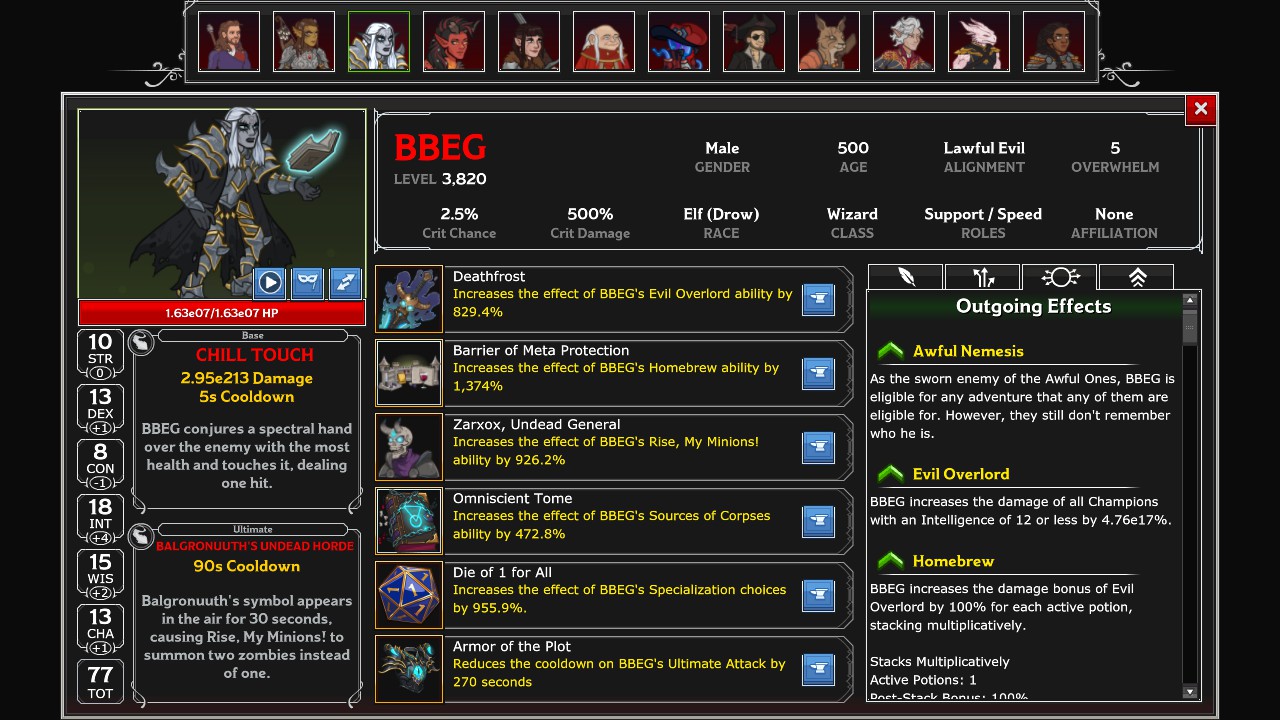Click anvil button for Barrier of Meta Protection
This screenshot has height=720, width=1280.
tap(818, 373)
